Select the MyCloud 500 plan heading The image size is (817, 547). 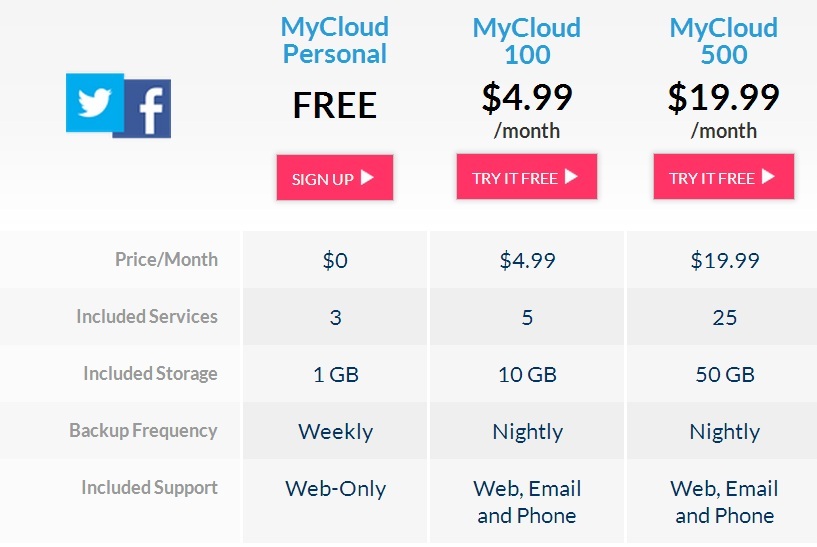click(724, 41)
